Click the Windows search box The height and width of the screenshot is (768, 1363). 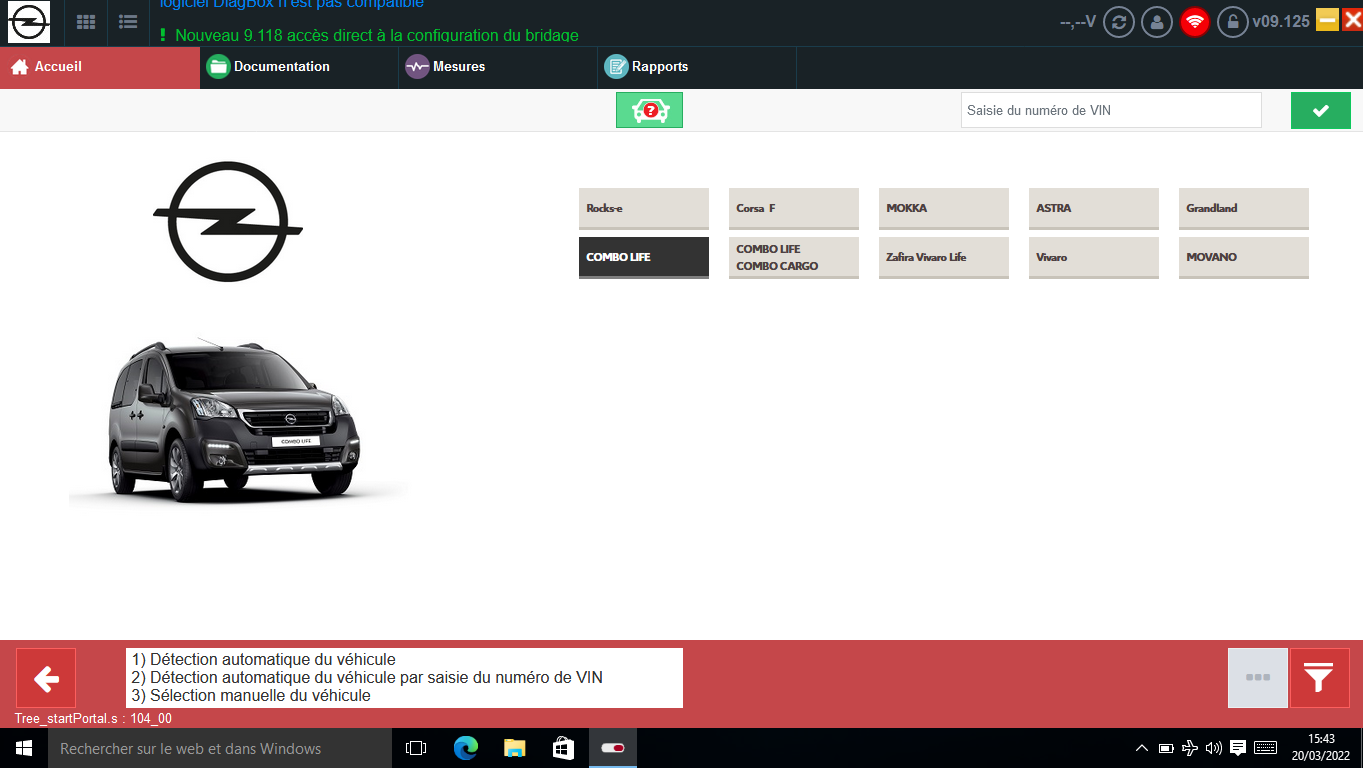click(220, 748)
